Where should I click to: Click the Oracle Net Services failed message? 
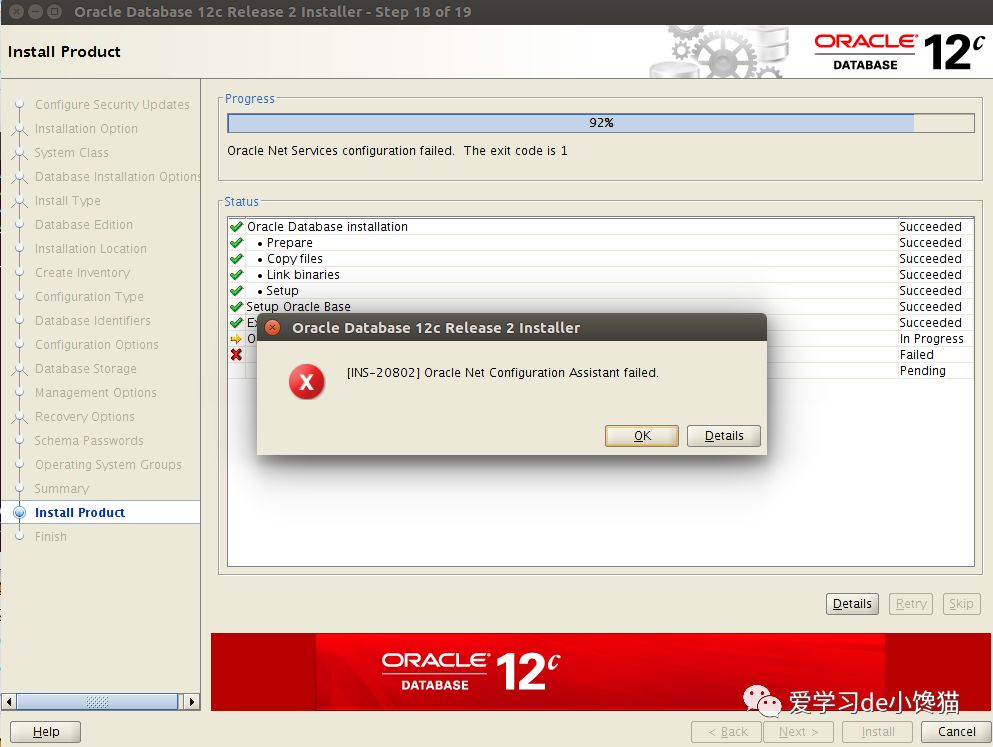coord(397,151)
